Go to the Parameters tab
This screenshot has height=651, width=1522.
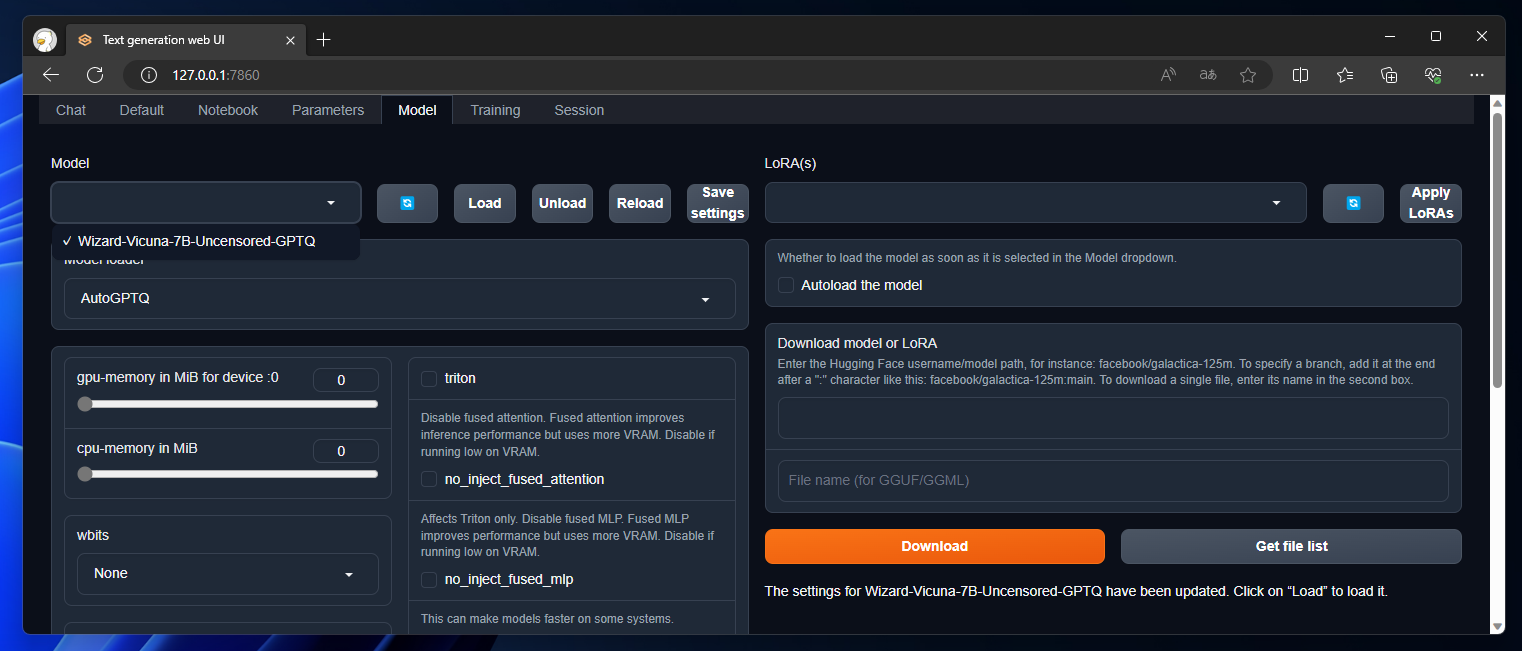328,110
